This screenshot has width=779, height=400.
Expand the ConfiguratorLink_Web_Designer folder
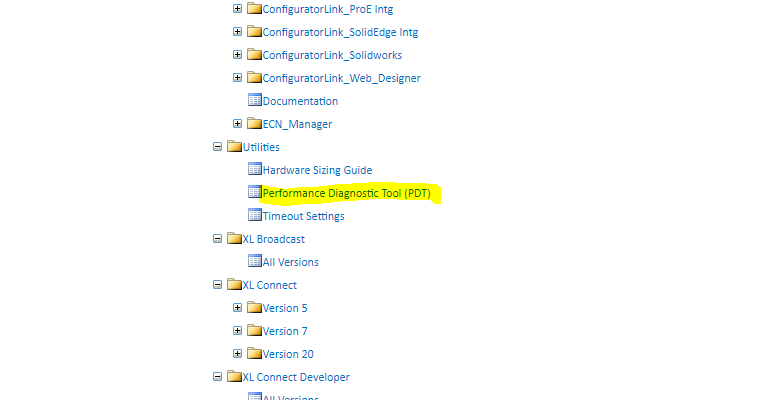click(237, 78)
